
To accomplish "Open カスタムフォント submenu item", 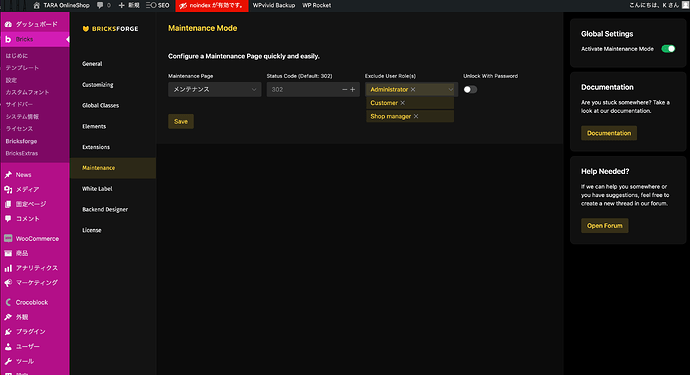I will tap(27, 92).
